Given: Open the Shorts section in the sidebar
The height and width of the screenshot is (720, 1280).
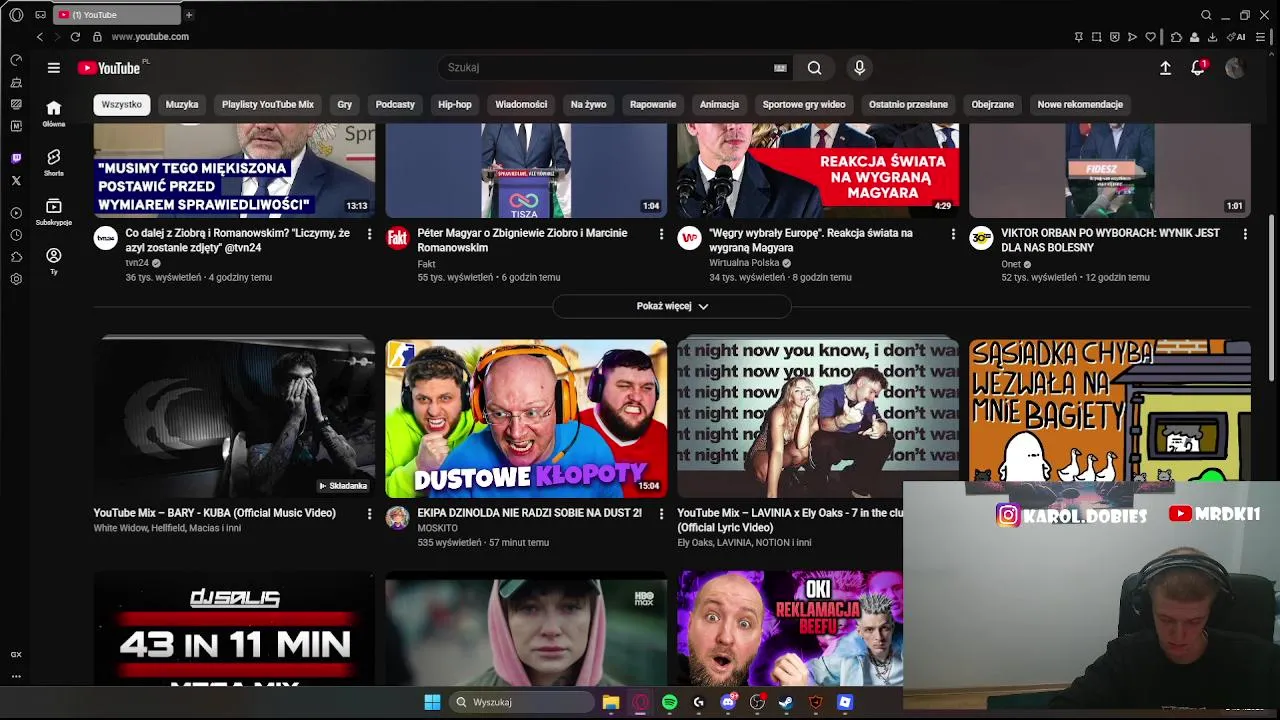Looking at the screenshot, I should coord(54,162).
